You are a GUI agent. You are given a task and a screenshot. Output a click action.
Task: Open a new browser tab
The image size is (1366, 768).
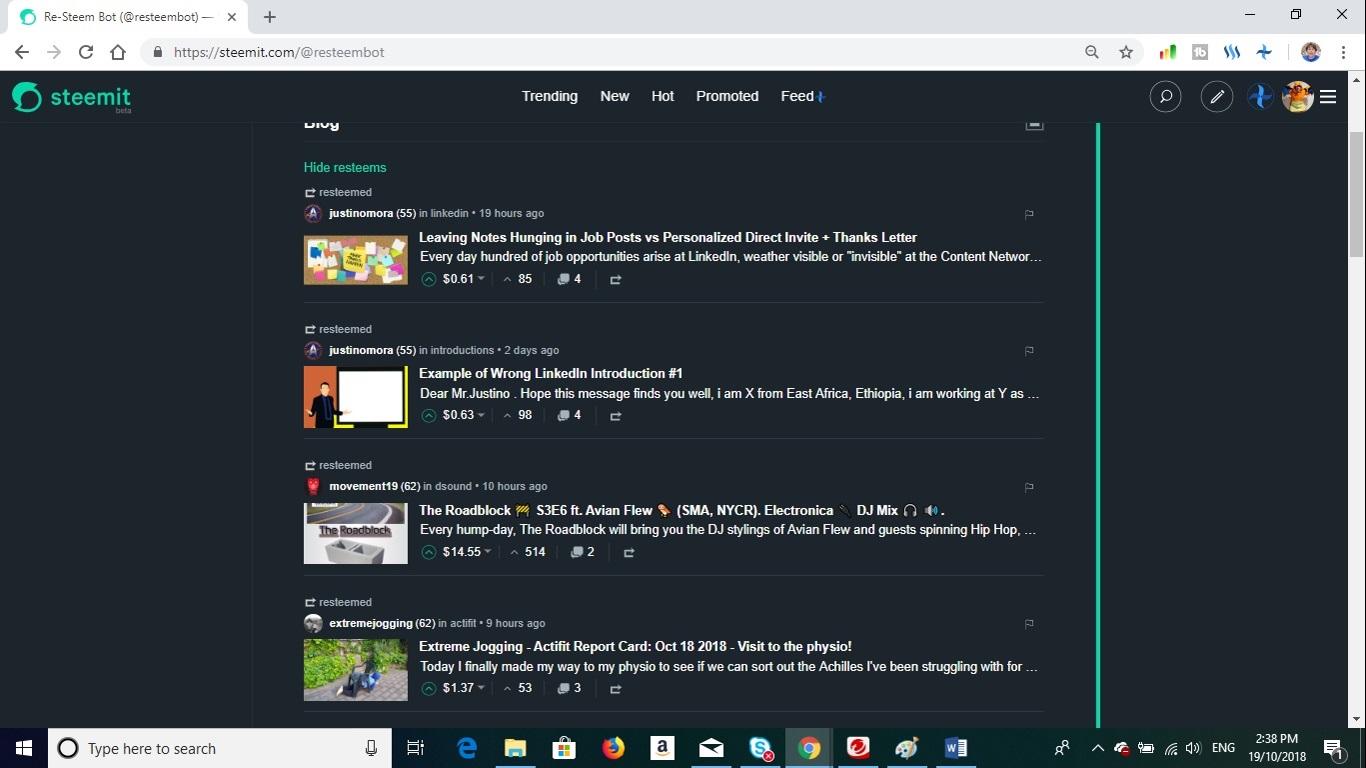[x=270, y=17]
